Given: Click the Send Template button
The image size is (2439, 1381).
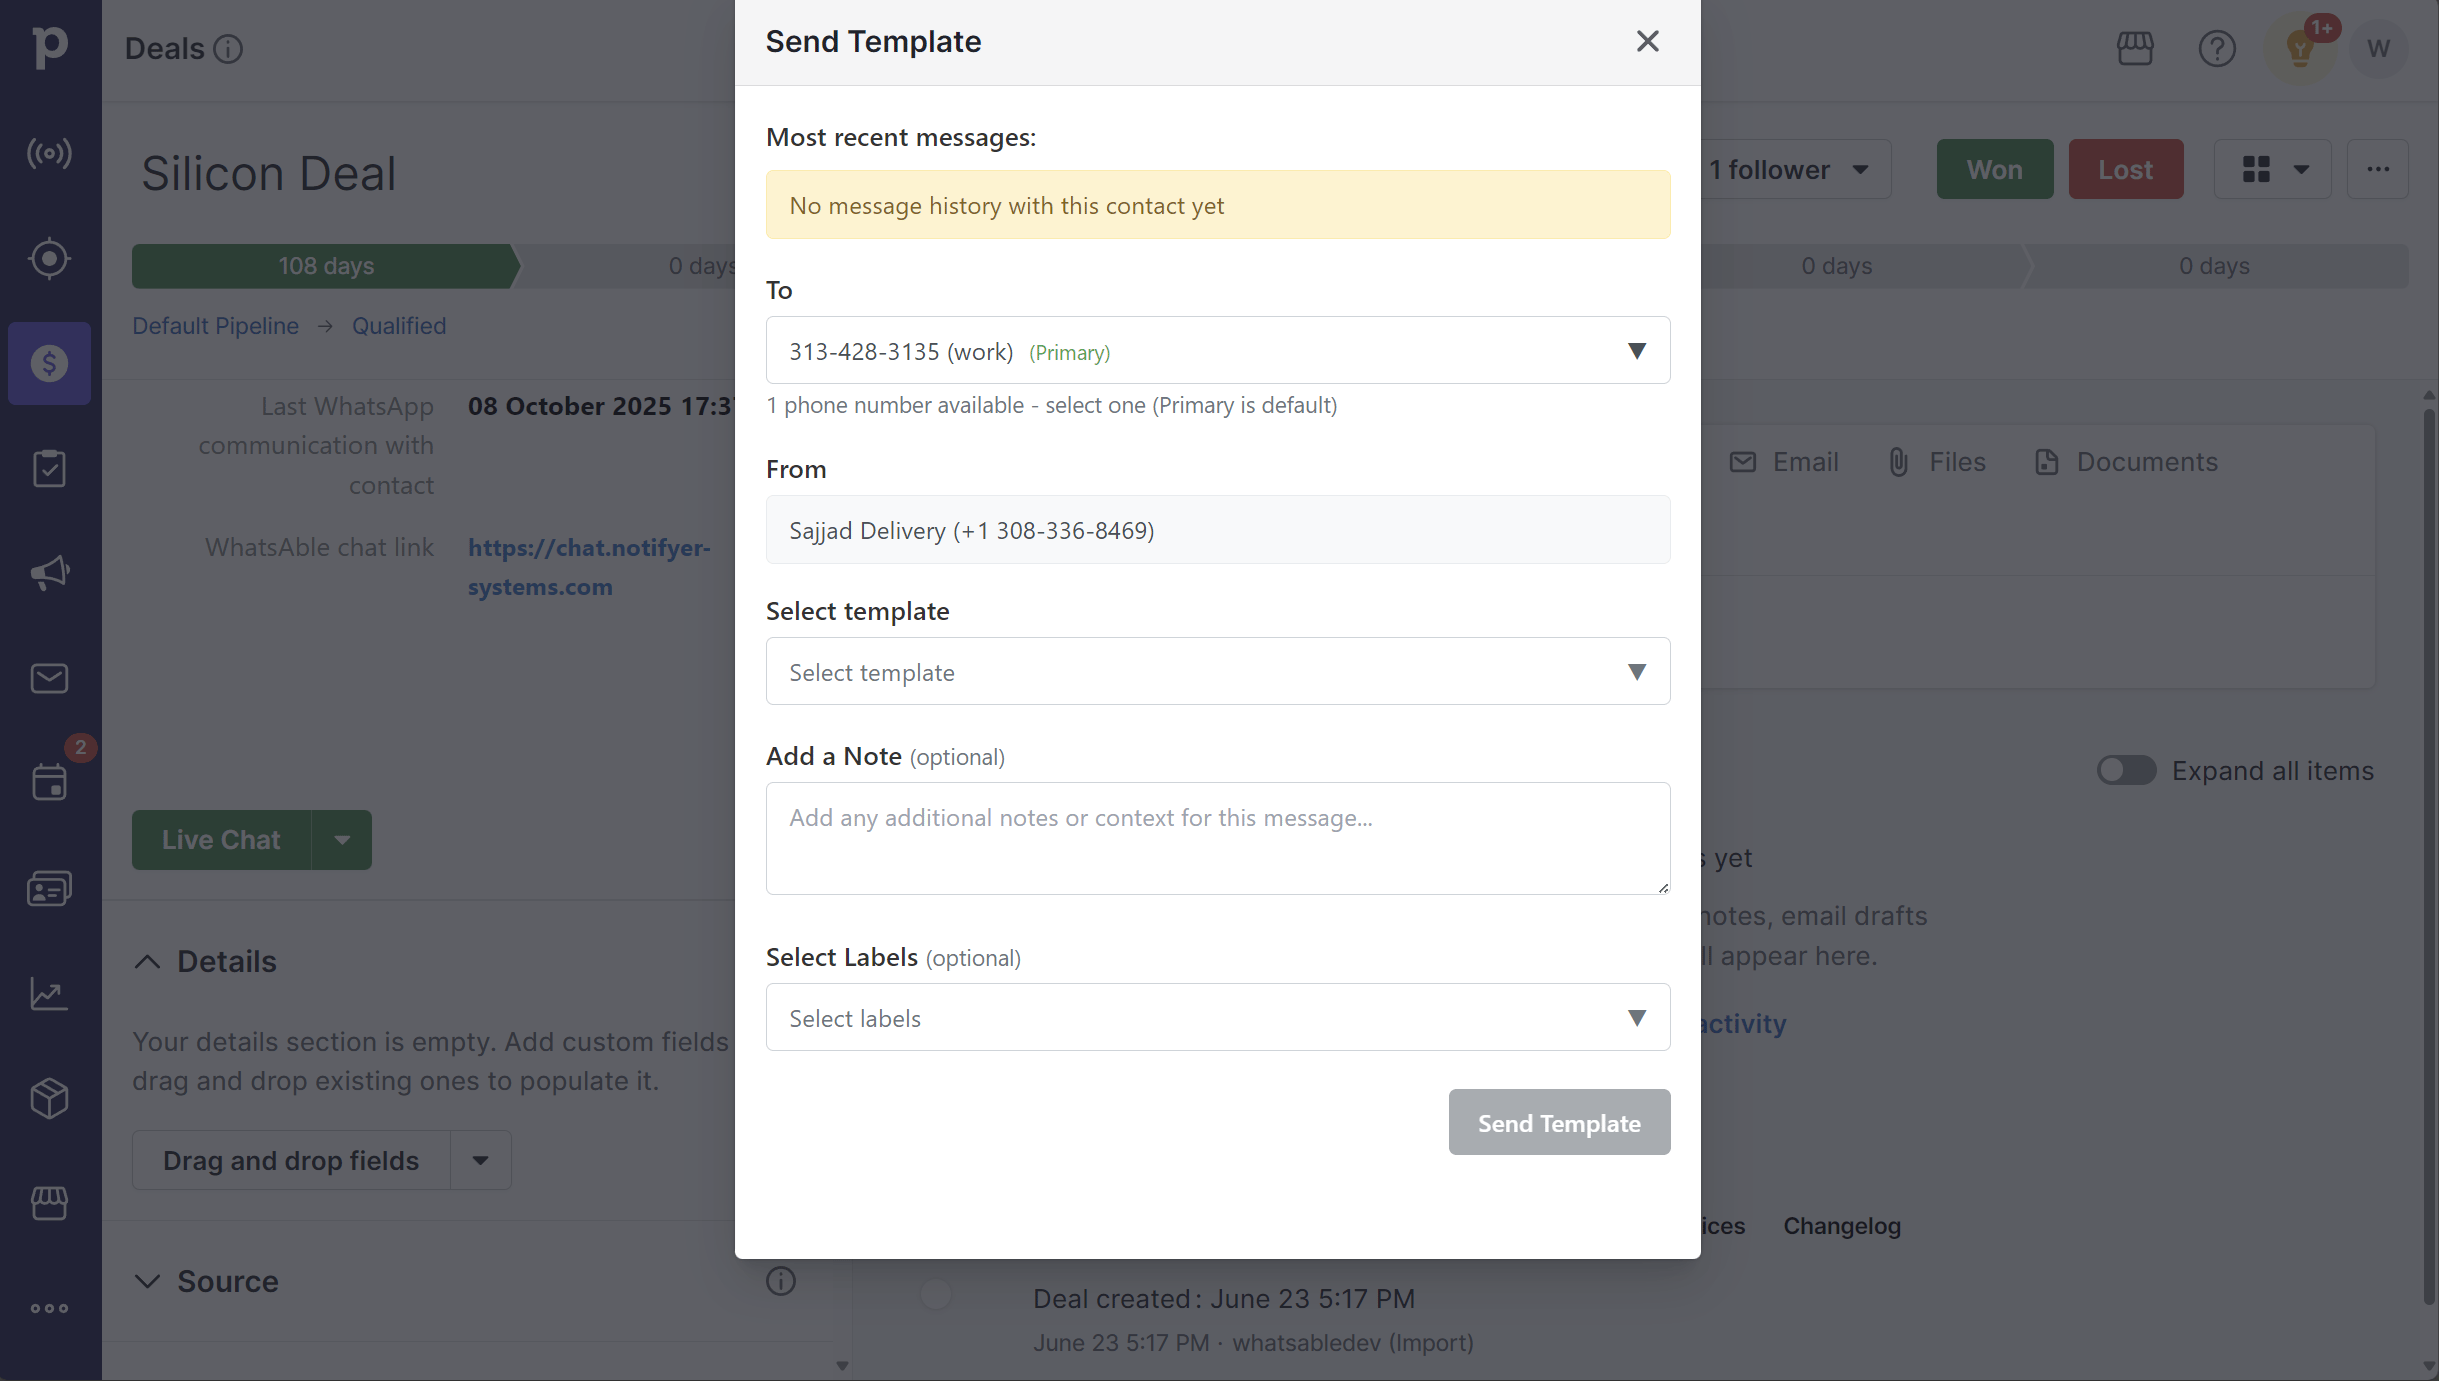Looking at the screenshot, I should pyautogui.click(x=1559, y=1123).
